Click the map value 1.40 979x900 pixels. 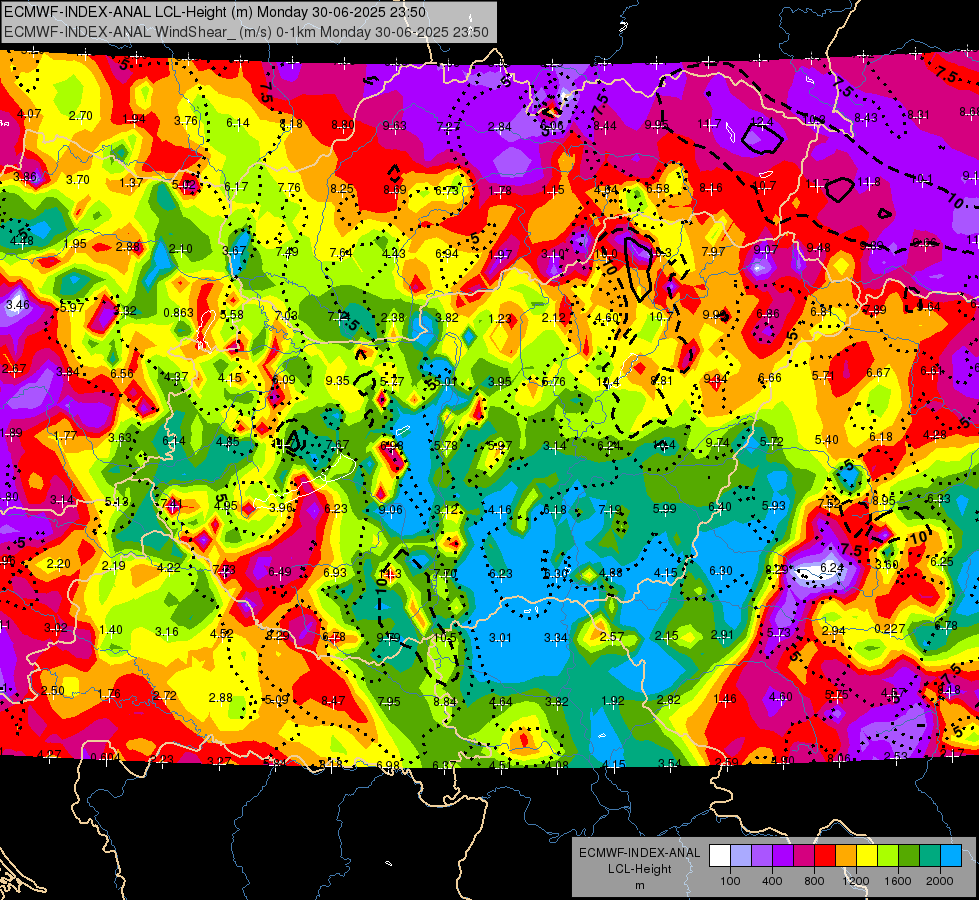point(111,630)
